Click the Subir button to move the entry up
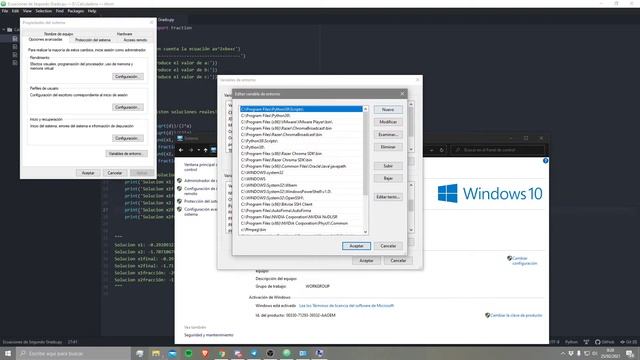This screenshot has width=640, height=360. pos(388,166)
